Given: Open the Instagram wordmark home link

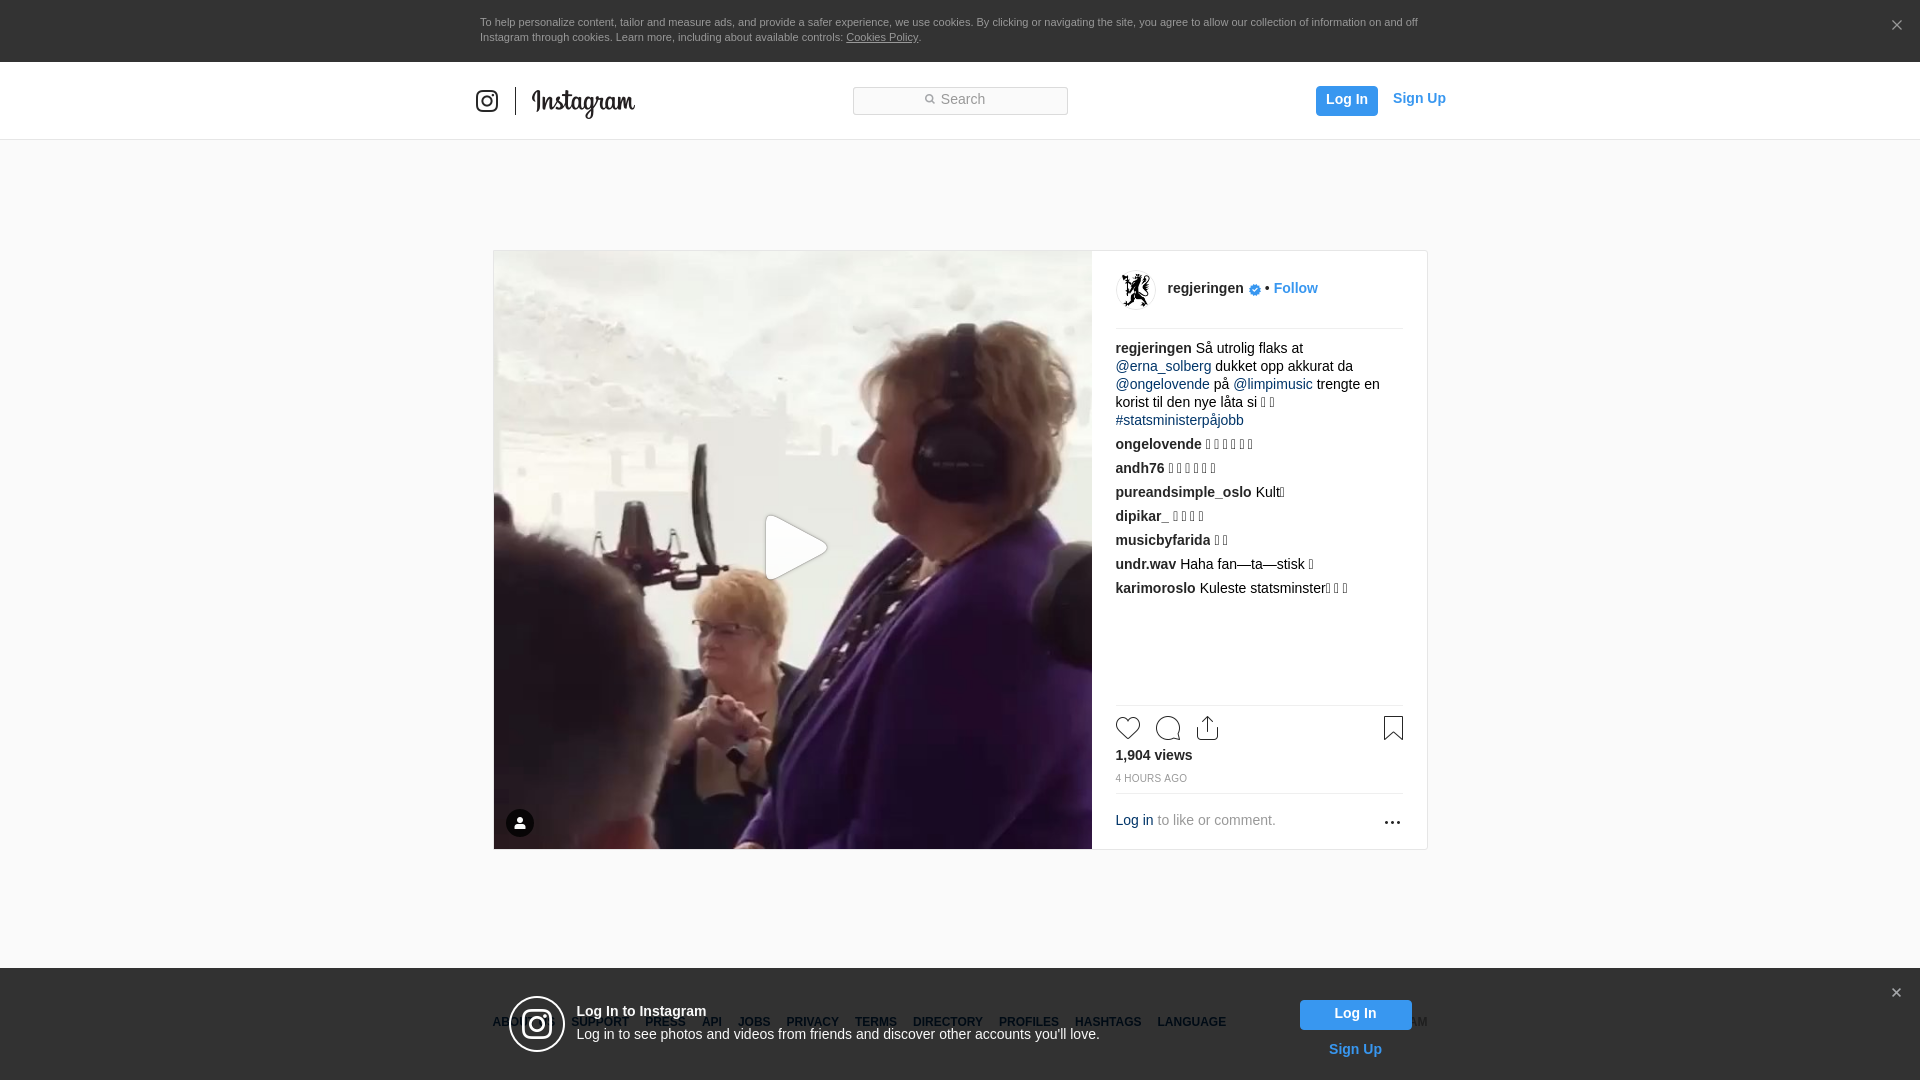Looking at the screenshot, I should 583,103.
